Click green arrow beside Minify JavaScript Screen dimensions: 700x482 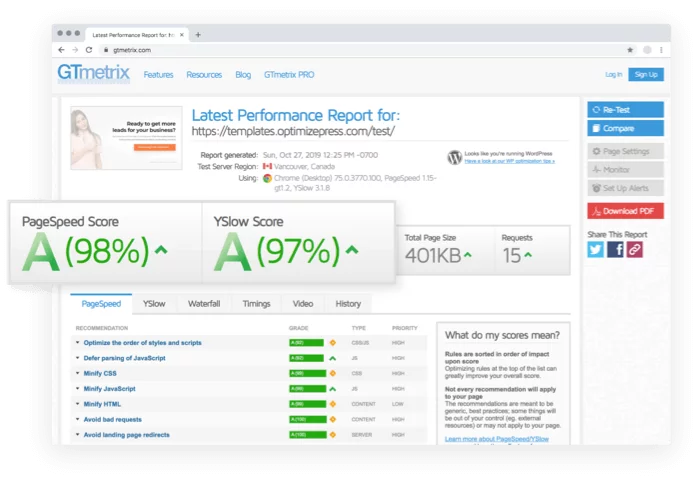point(333,389)
